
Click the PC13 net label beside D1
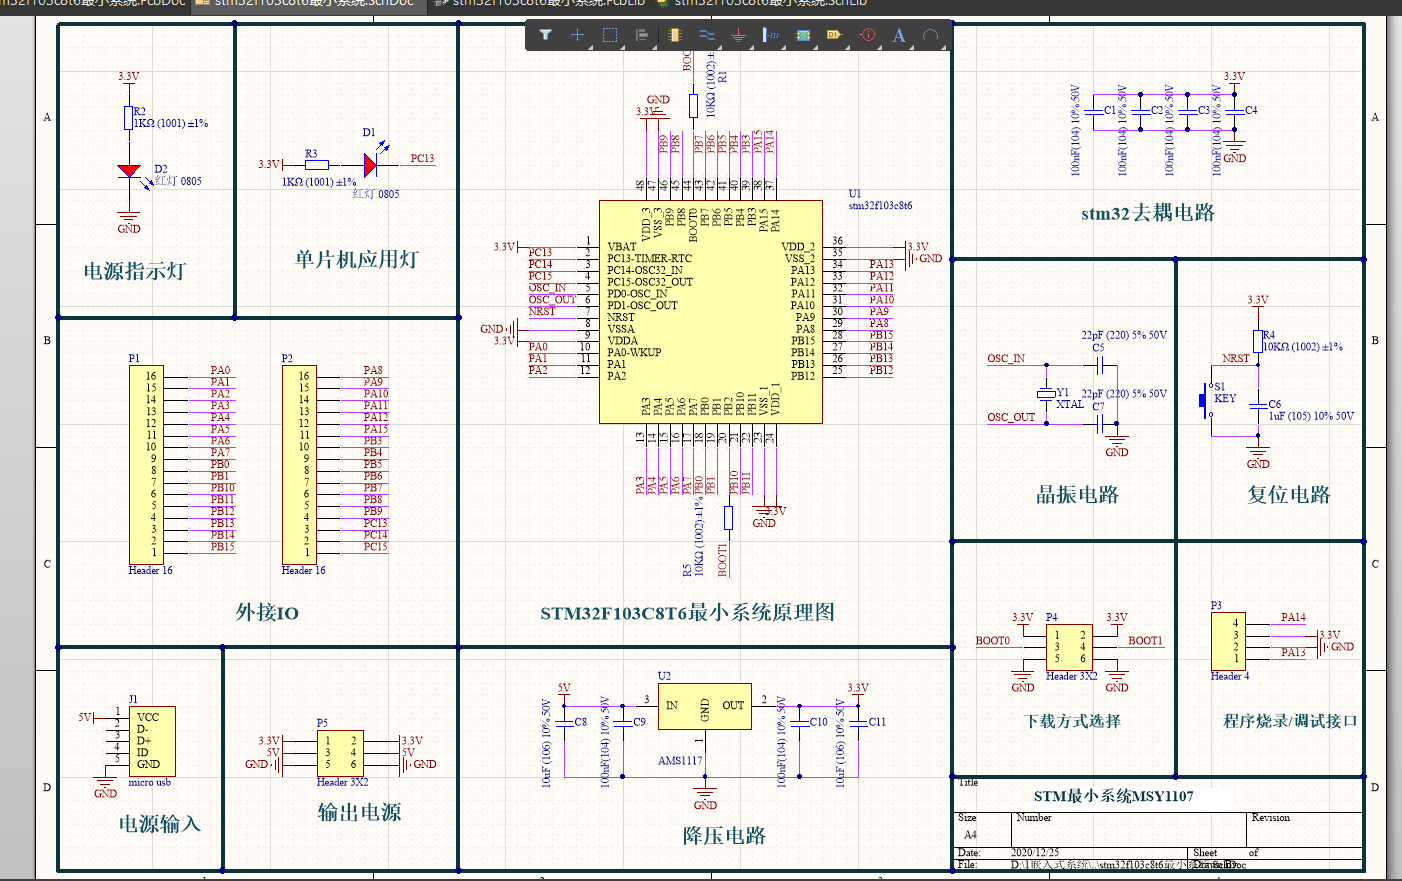point(422,159)
